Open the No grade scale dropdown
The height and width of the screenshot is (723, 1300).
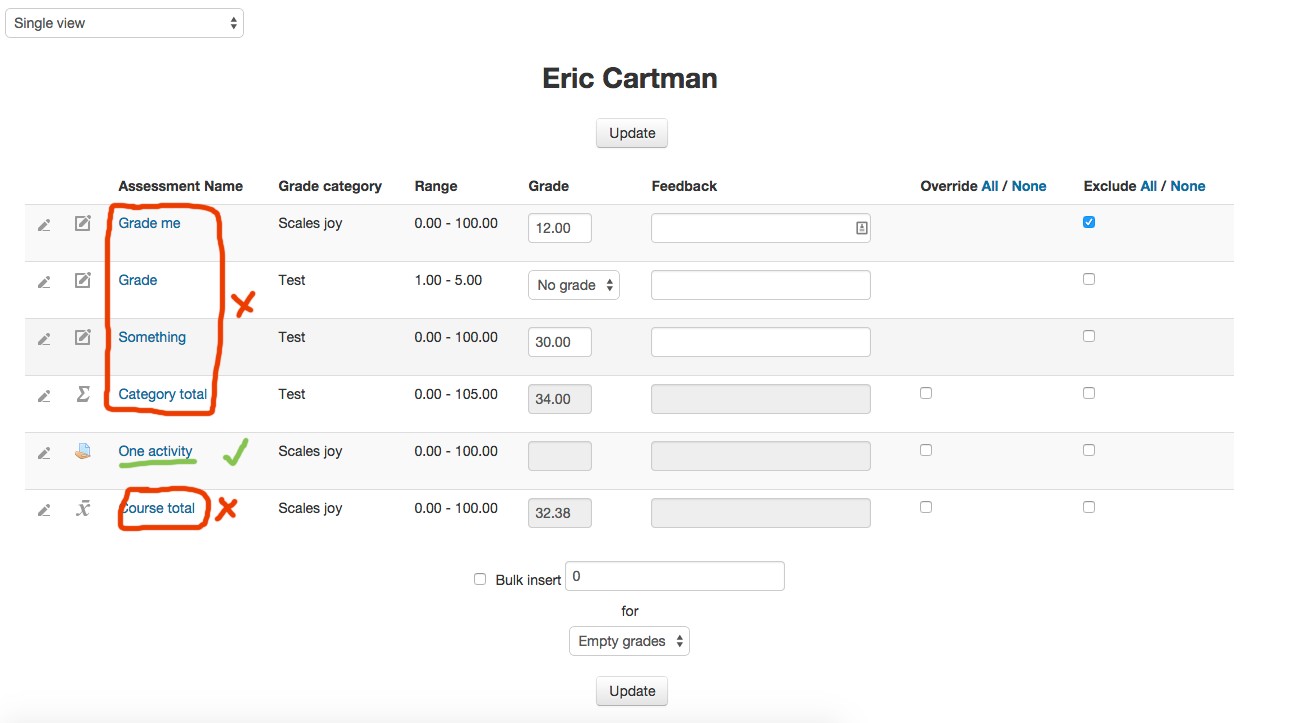[574, 285]
